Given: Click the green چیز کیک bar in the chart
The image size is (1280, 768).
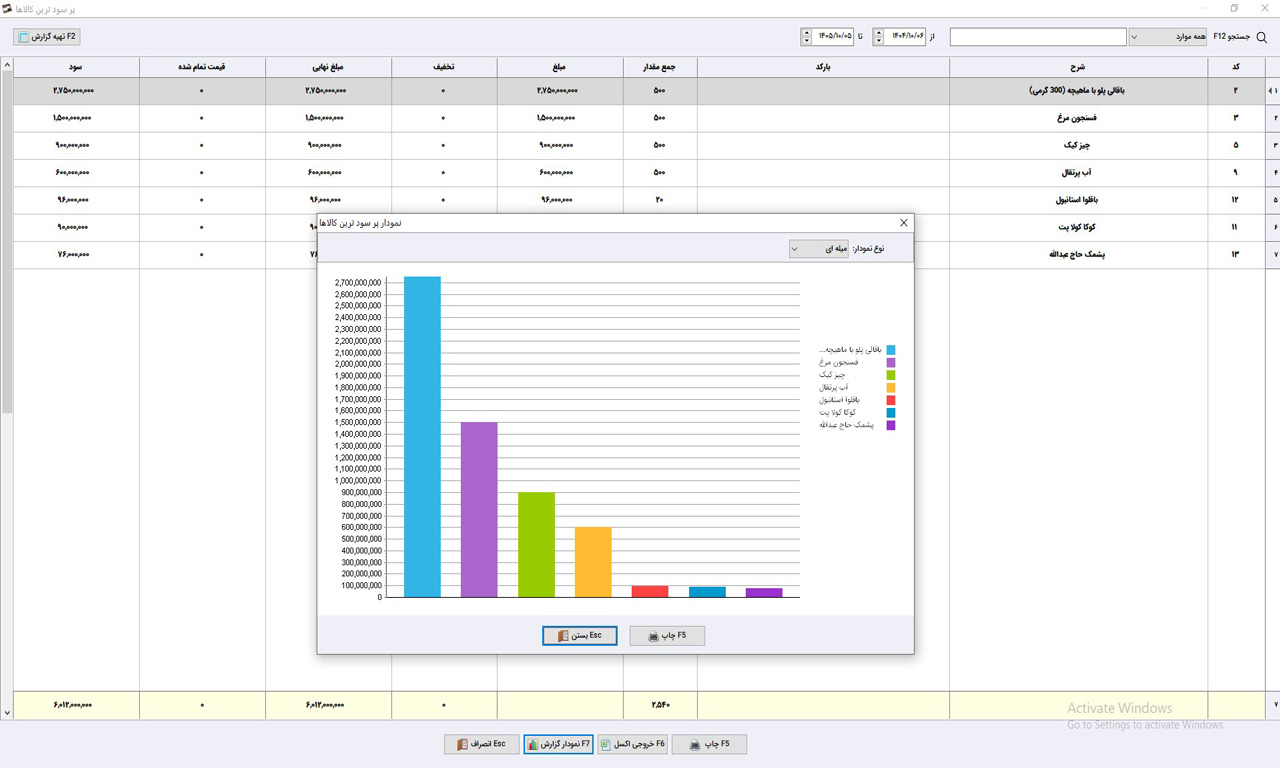Looking at the screenshot, I should point(536,545).
